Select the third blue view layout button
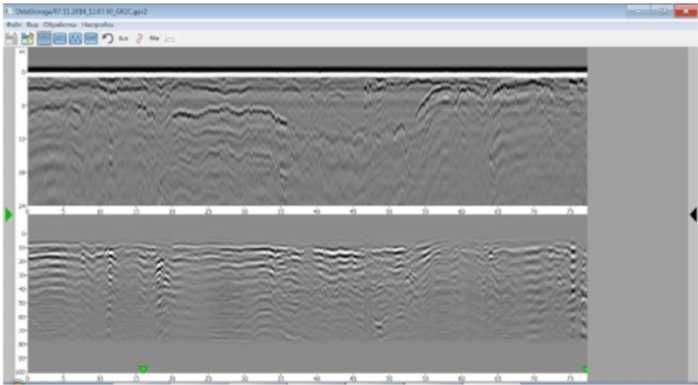 pos(75,39)
